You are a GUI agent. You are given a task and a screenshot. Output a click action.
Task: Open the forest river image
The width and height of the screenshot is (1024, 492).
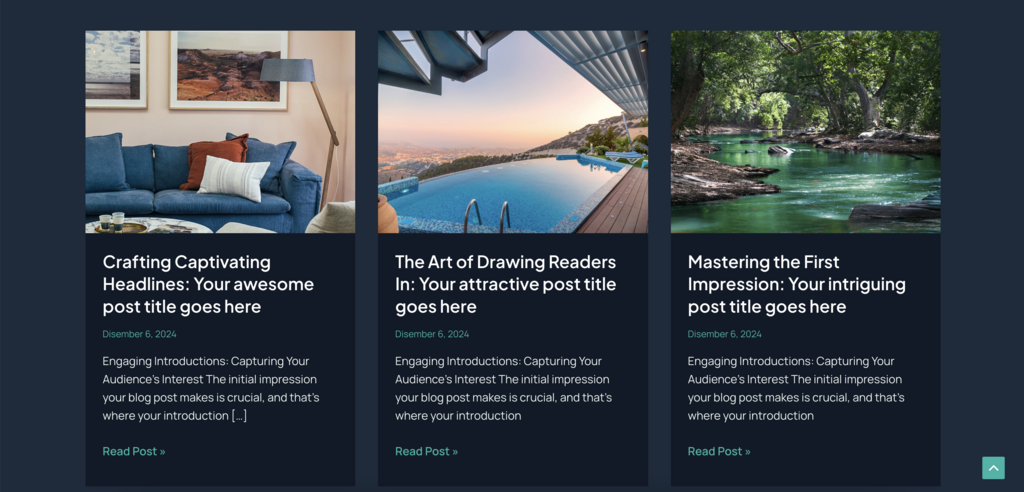point(805,132)
